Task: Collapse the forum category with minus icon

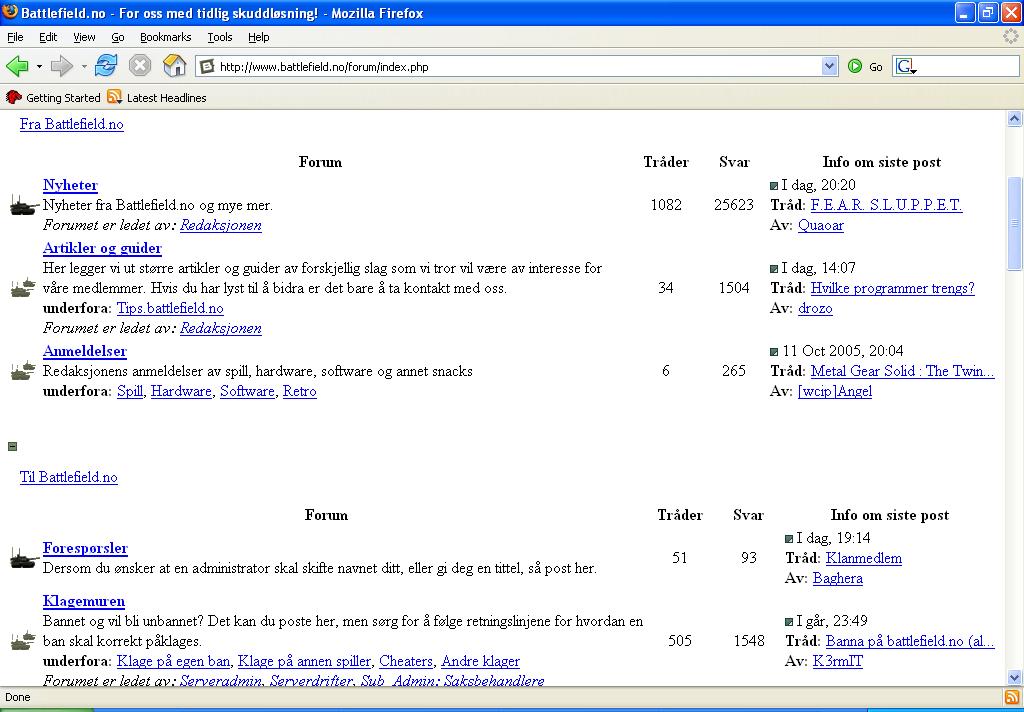Action: [x=12, y=446]
